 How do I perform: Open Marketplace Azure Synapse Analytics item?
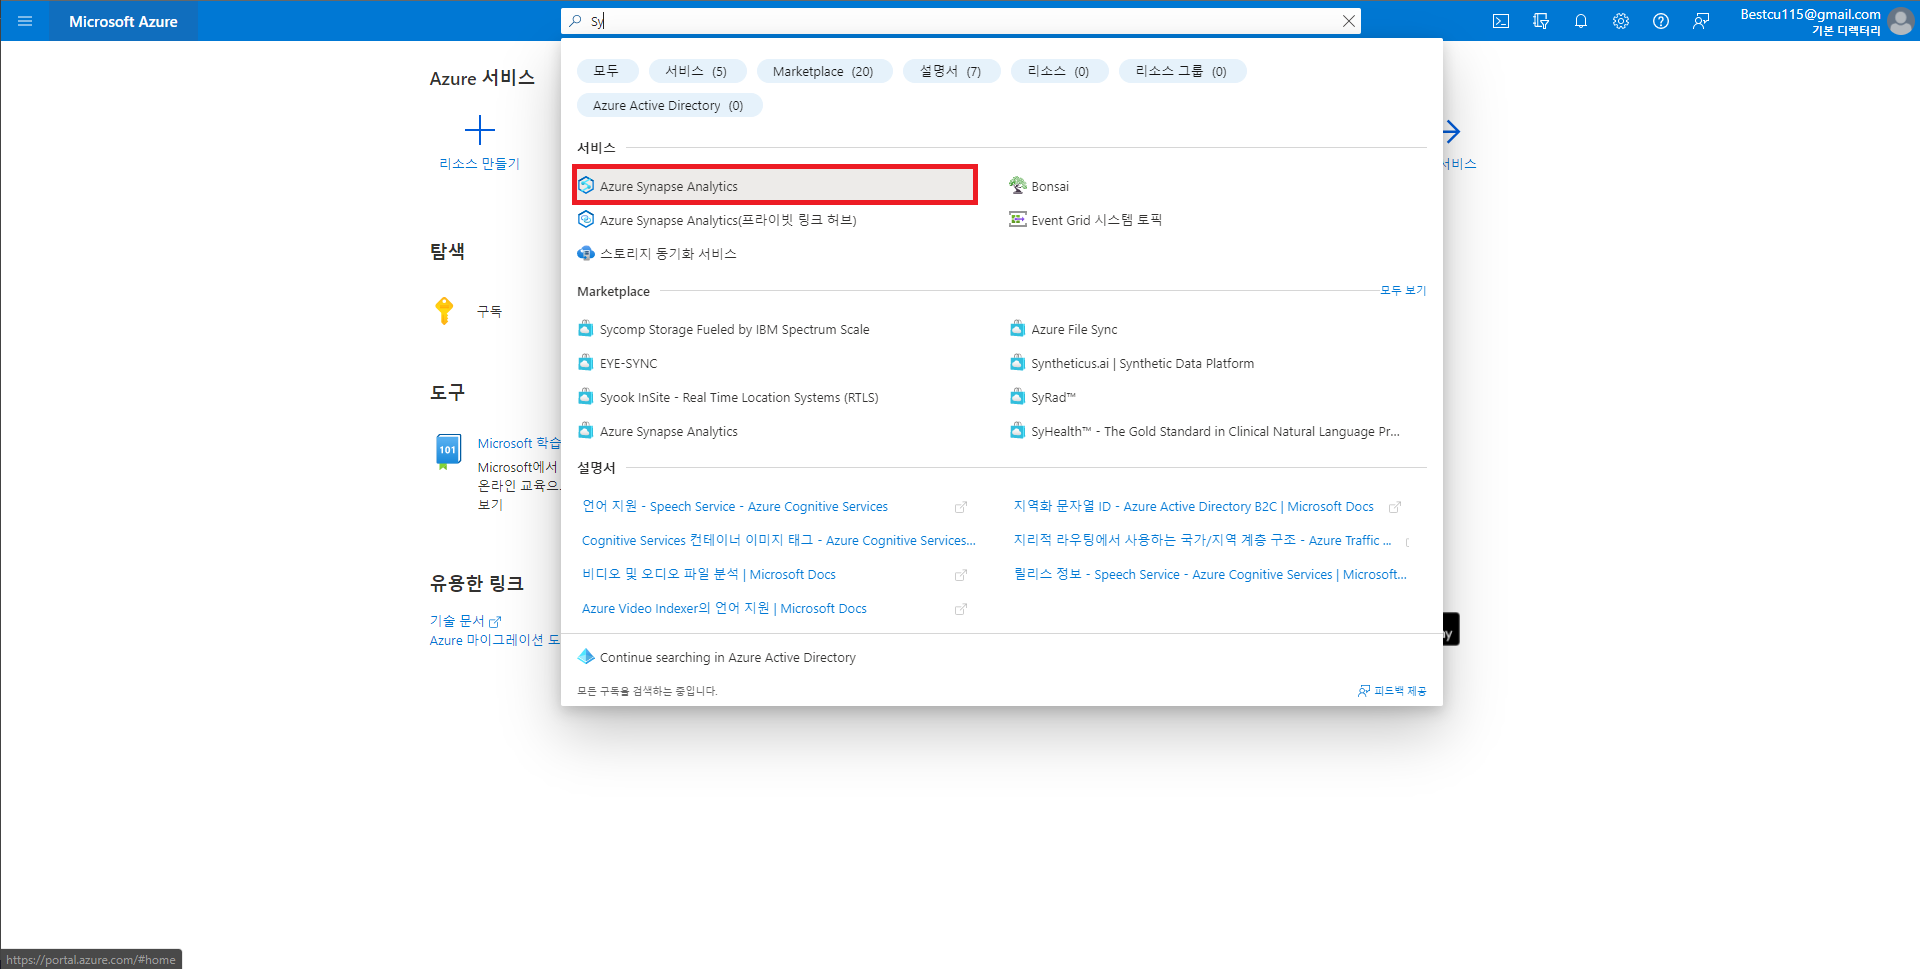pos(668,432)
